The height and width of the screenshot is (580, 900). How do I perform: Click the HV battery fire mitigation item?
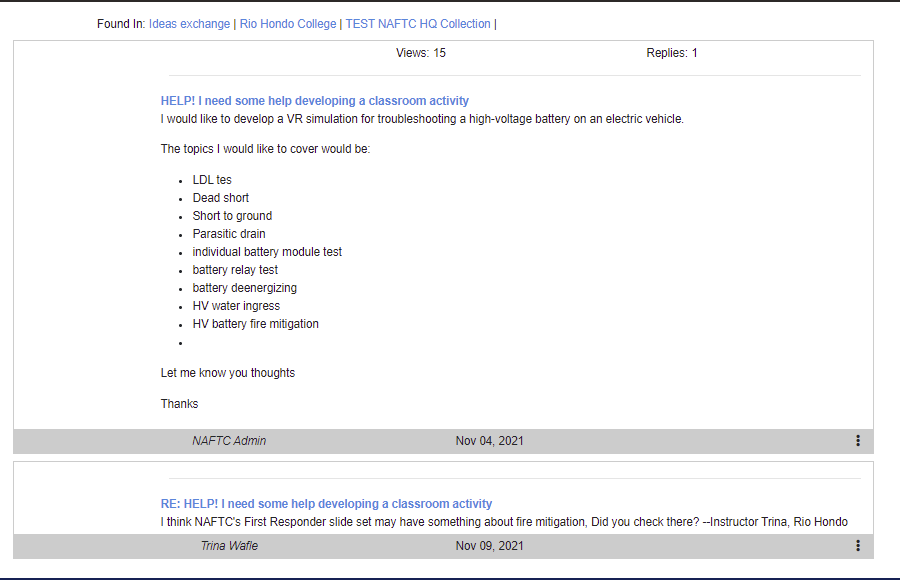coord(255,324)
